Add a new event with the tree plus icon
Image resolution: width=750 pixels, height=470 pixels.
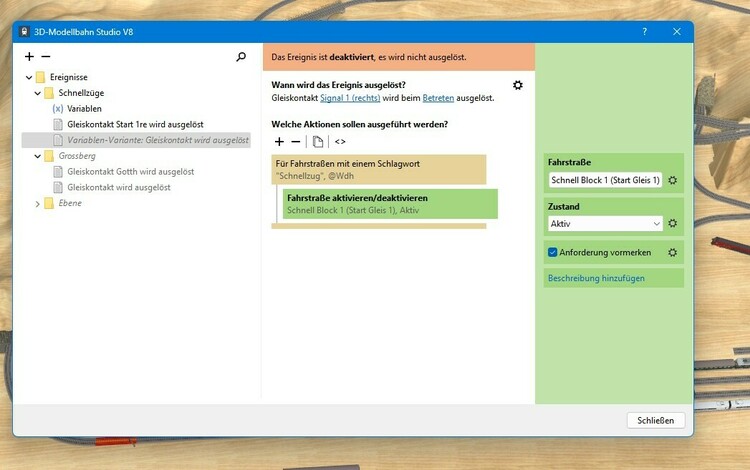pyautogui.click(x=29, y=56)
